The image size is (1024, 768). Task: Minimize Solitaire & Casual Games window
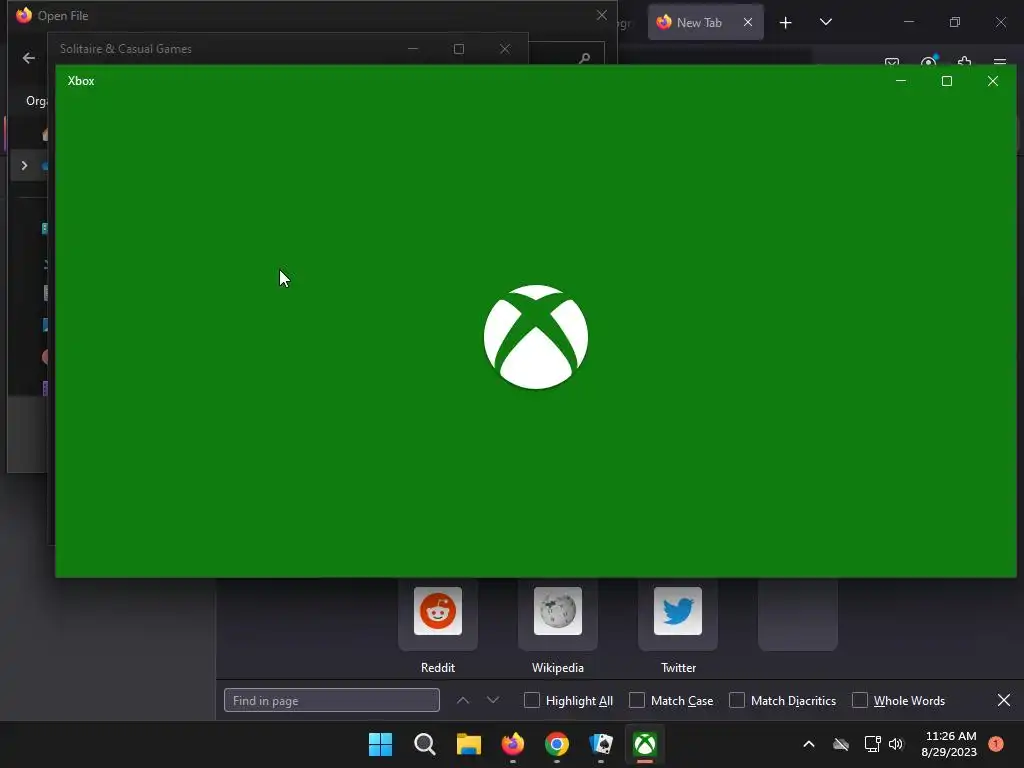413,49
